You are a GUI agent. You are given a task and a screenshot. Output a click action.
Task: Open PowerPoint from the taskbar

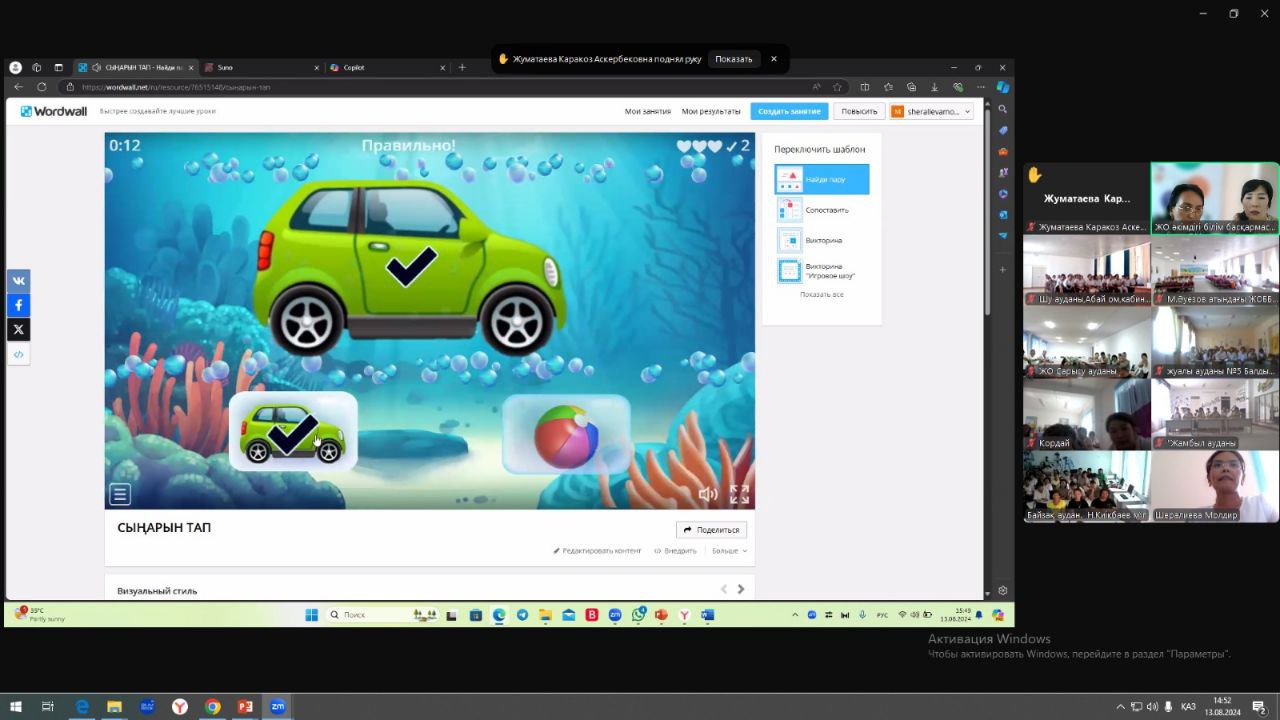(x=245, y=706)
